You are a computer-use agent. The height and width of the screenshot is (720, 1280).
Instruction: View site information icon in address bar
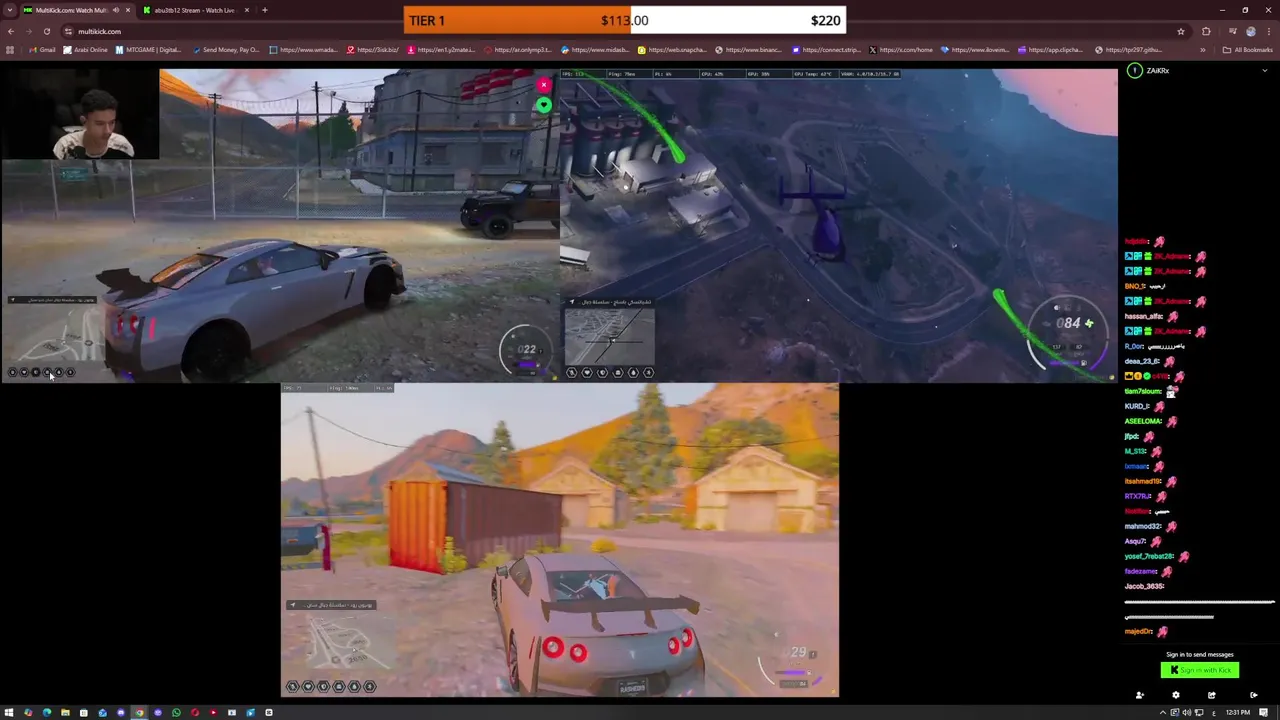coord(68,31)
